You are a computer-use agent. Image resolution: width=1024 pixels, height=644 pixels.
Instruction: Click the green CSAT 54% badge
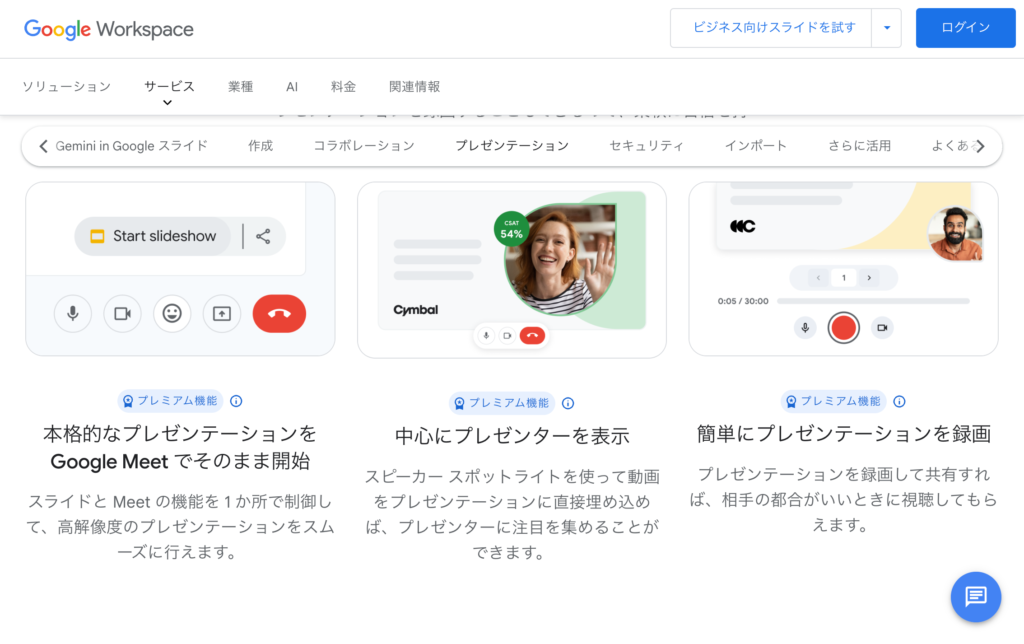coord(511,229)
